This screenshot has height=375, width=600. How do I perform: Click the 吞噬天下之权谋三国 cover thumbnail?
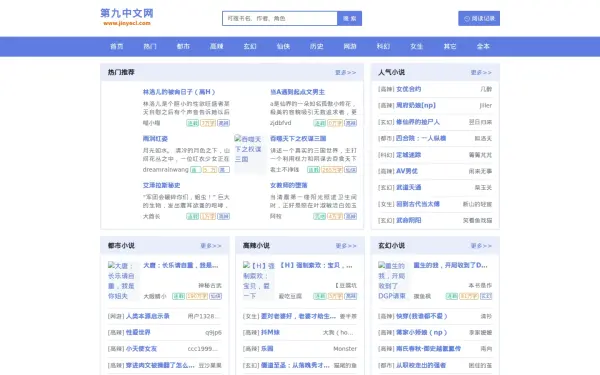click(x=249, y=153)
